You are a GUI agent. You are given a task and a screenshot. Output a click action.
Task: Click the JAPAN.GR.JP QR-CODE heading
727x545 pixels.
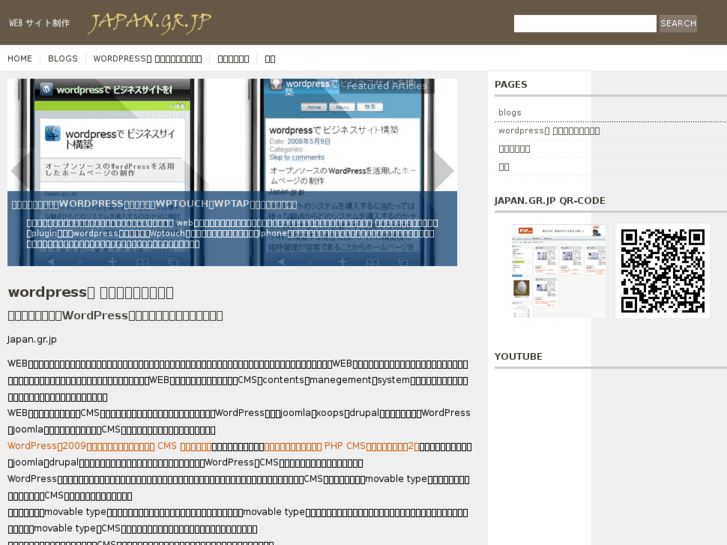pyautogui.click(x=549, y=200)
